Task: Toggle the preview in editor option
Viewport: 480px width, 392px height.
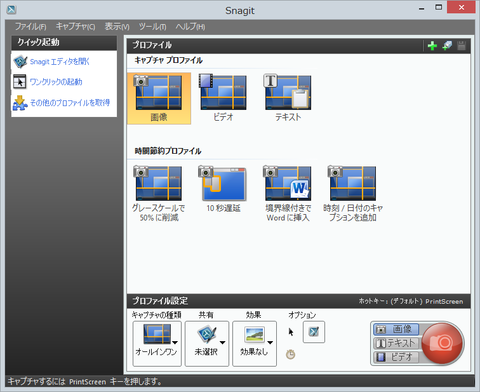Action: (314, 332)
